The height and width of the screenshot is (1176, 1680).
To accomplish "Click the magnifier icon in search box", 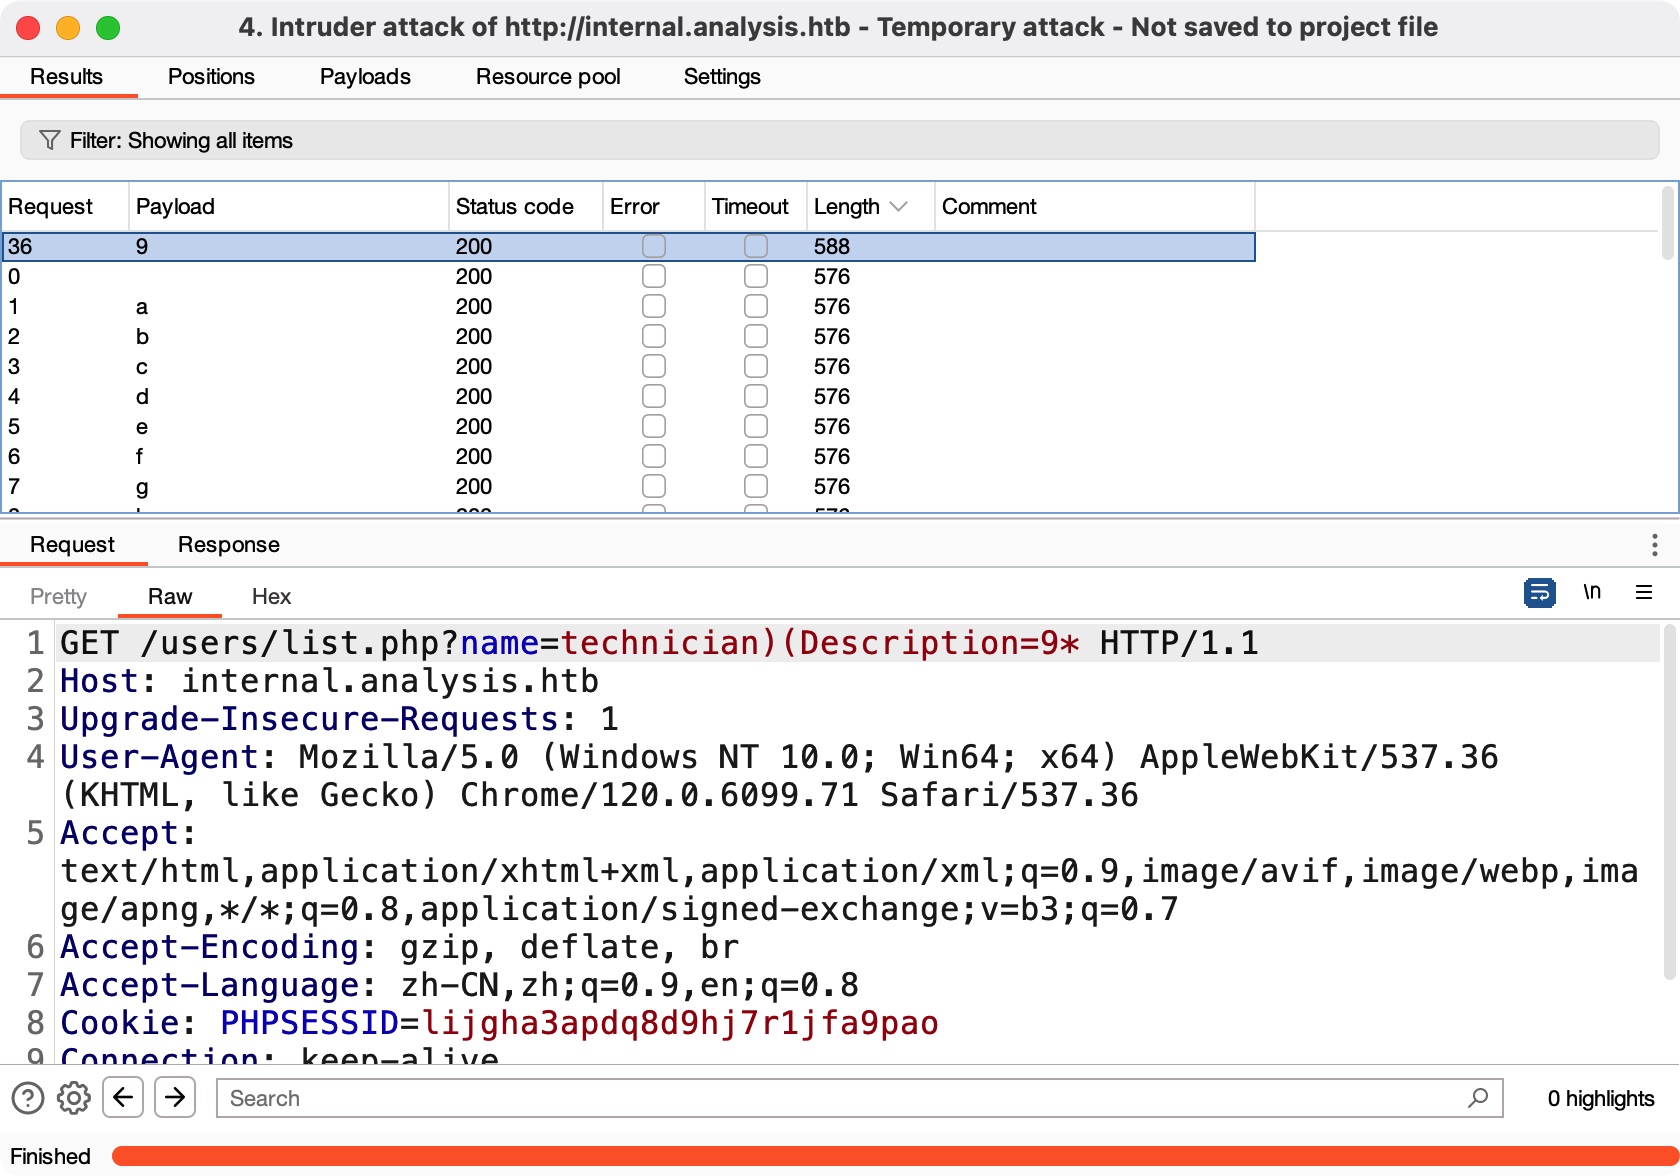I will coord(1478,1097).
